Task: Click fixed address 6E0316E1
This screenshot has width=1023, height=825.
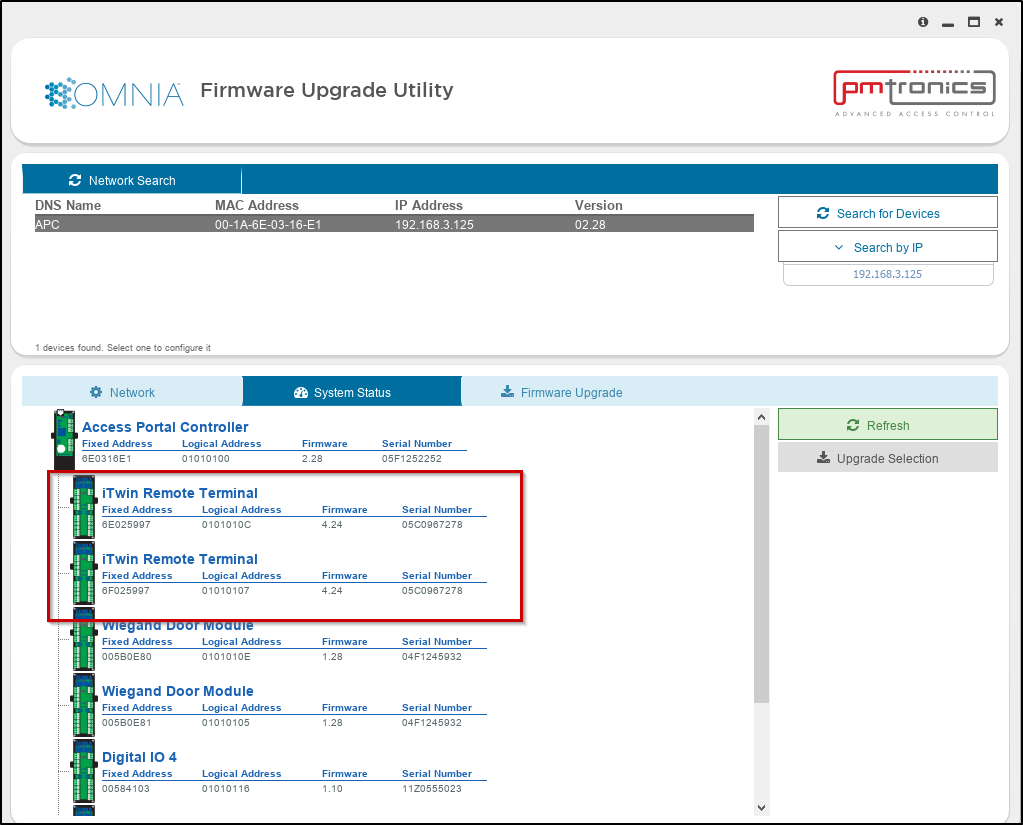Action: (106, 458)
